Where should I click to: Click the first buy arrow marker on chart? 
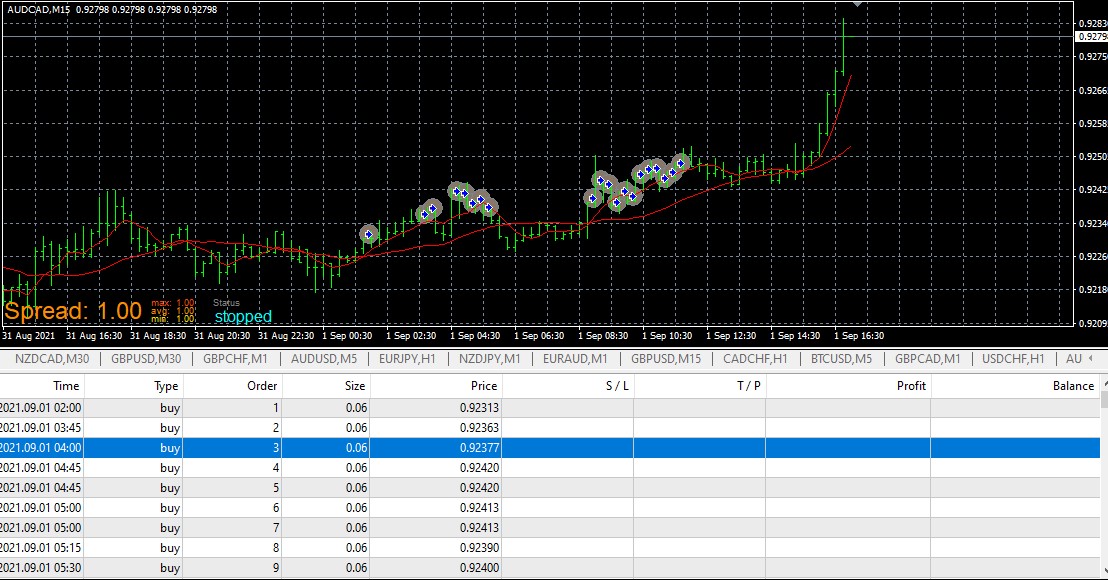368,235
